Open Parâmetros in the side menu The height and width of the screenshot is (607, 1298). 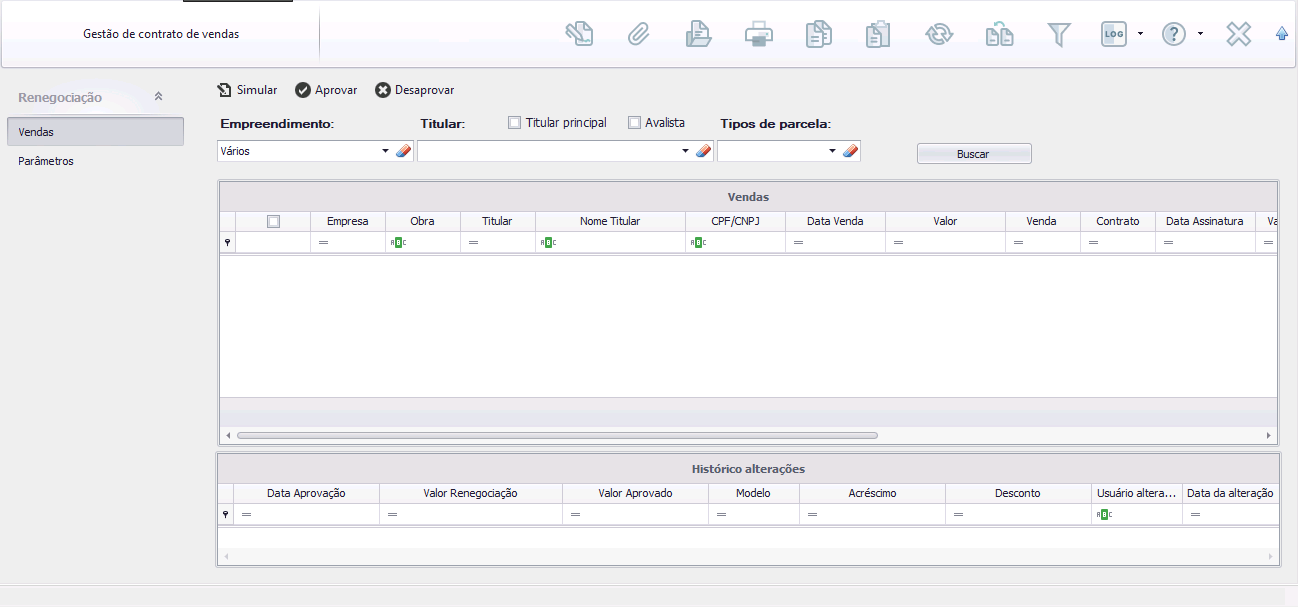click(x=46, y=161)
